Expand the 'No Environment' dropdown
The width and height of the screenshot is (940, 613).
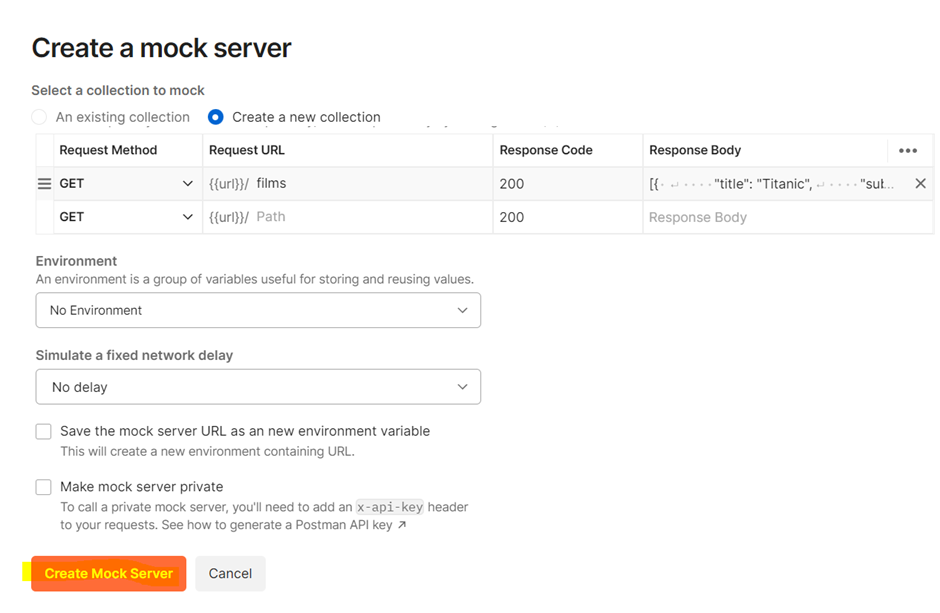coord(258,310)
